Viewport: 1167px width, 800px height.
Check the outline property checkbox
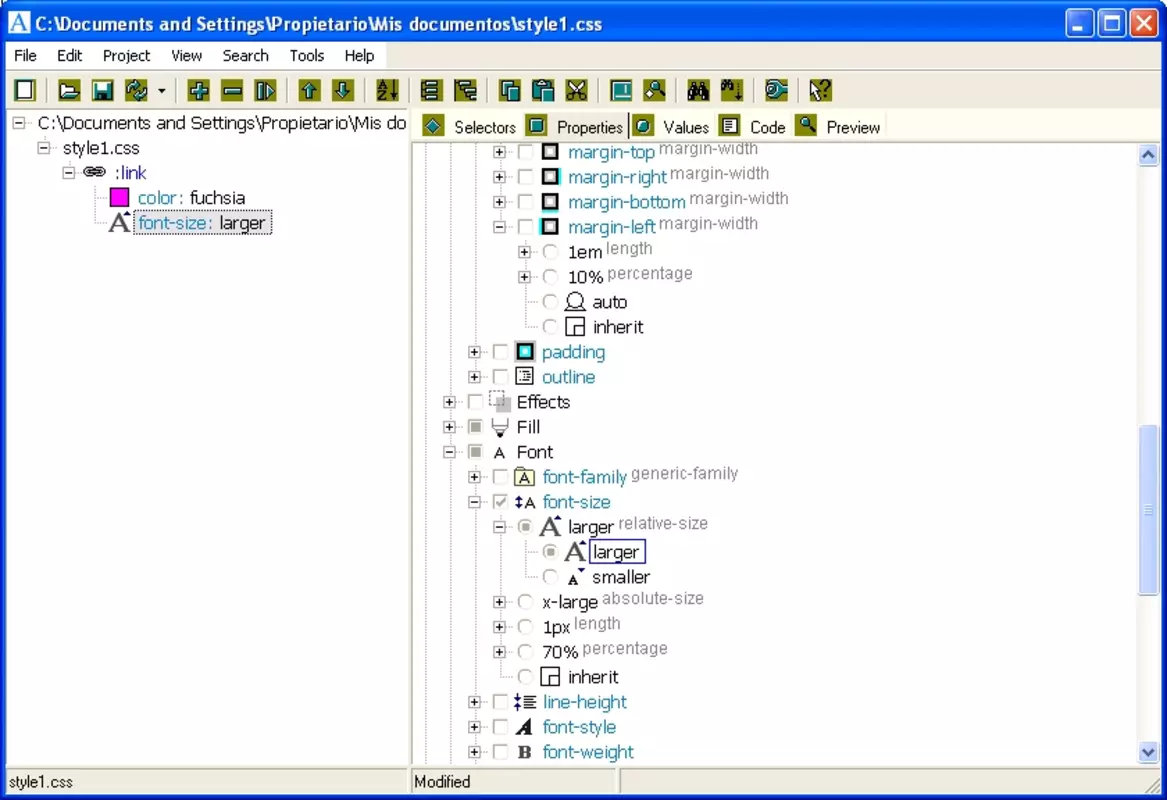pos(500,377)
